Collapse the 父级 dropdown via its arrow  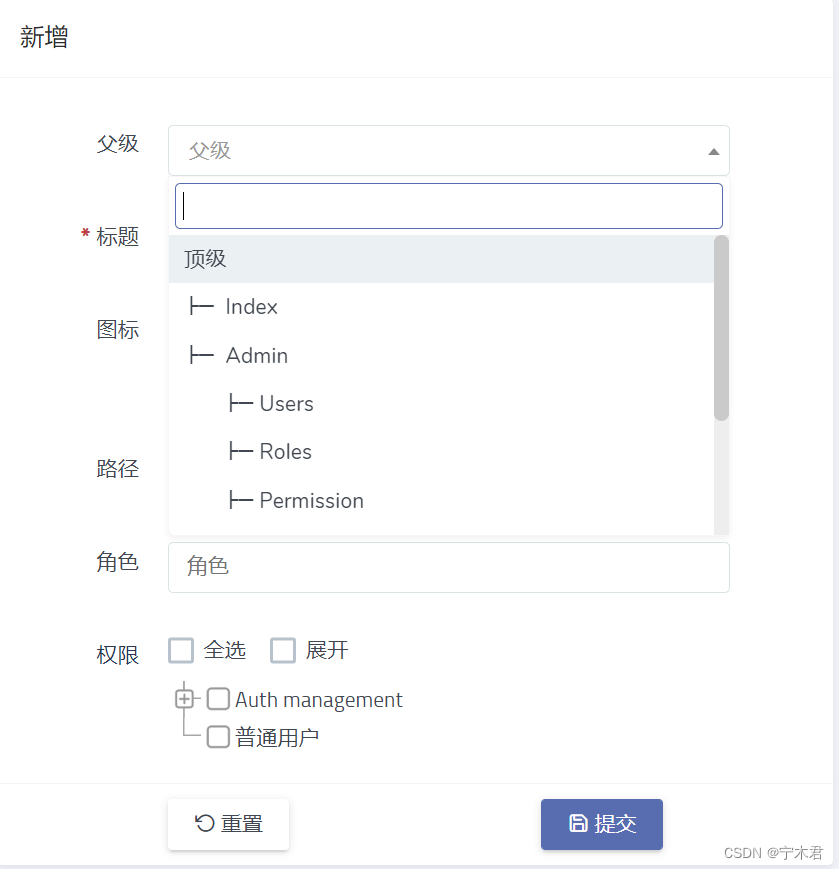click(713, 150)
